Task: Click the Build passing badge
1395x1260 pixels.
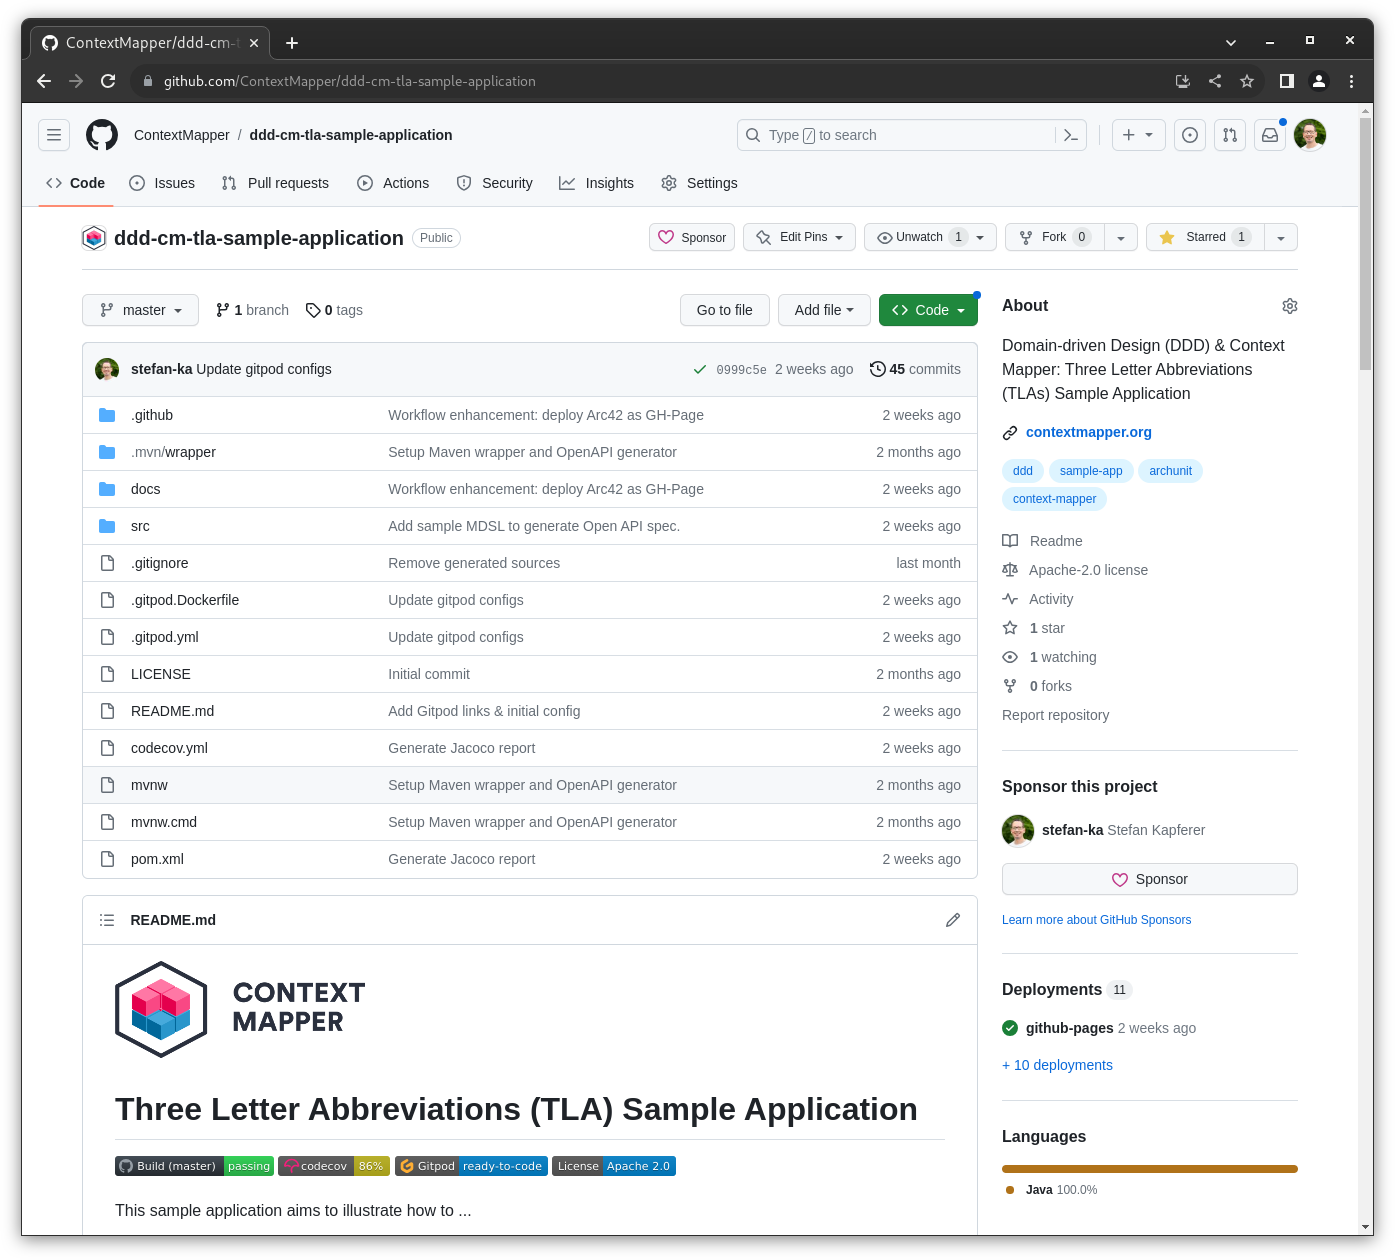Action: pos(194,1166)
